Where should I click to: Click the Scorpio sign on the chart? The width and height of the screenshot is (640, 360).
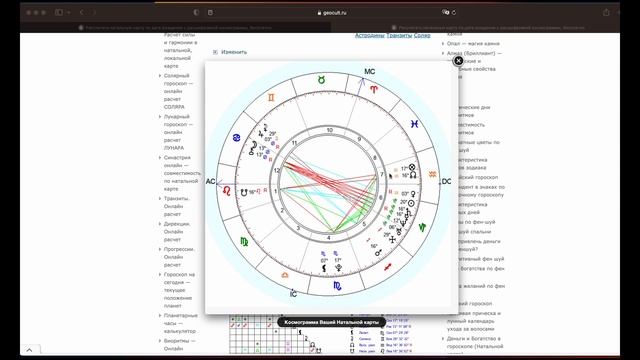pyautogui.click(x=337, y=286)
